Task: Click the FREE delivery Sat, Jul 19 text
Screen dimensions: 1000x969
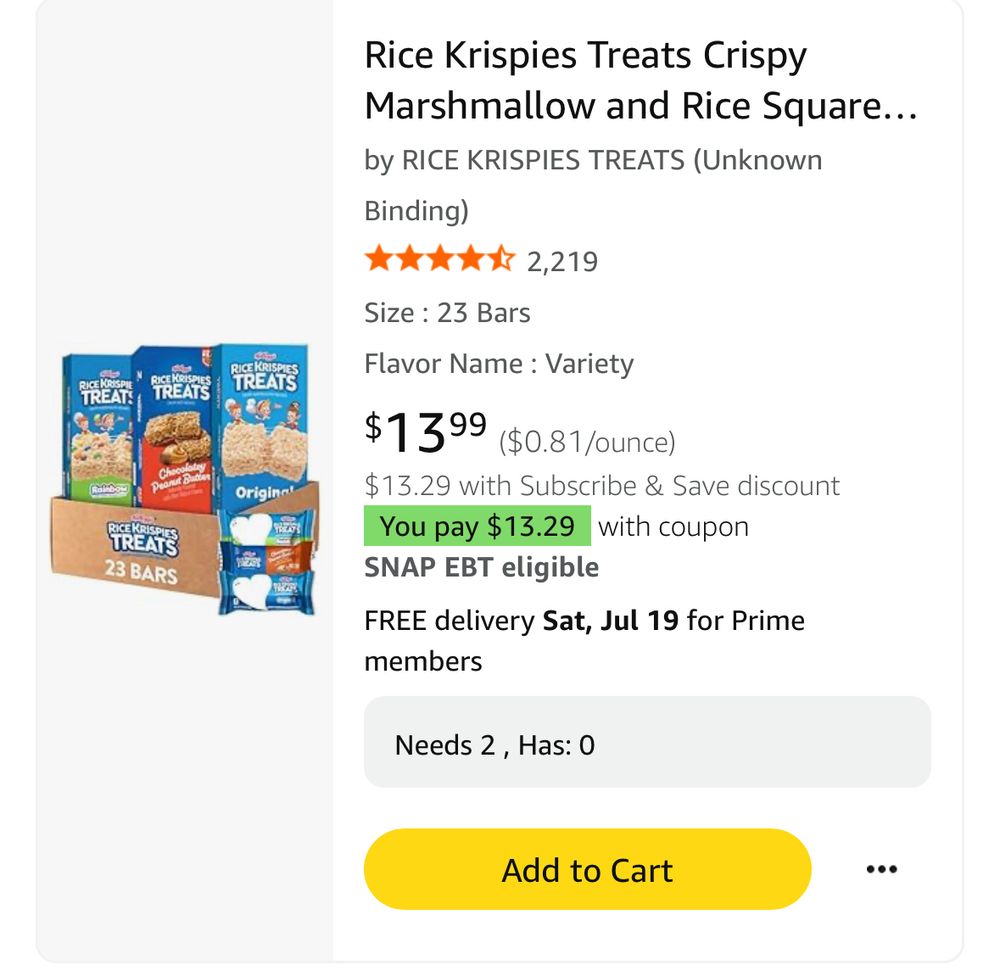Action: point(584,640)
